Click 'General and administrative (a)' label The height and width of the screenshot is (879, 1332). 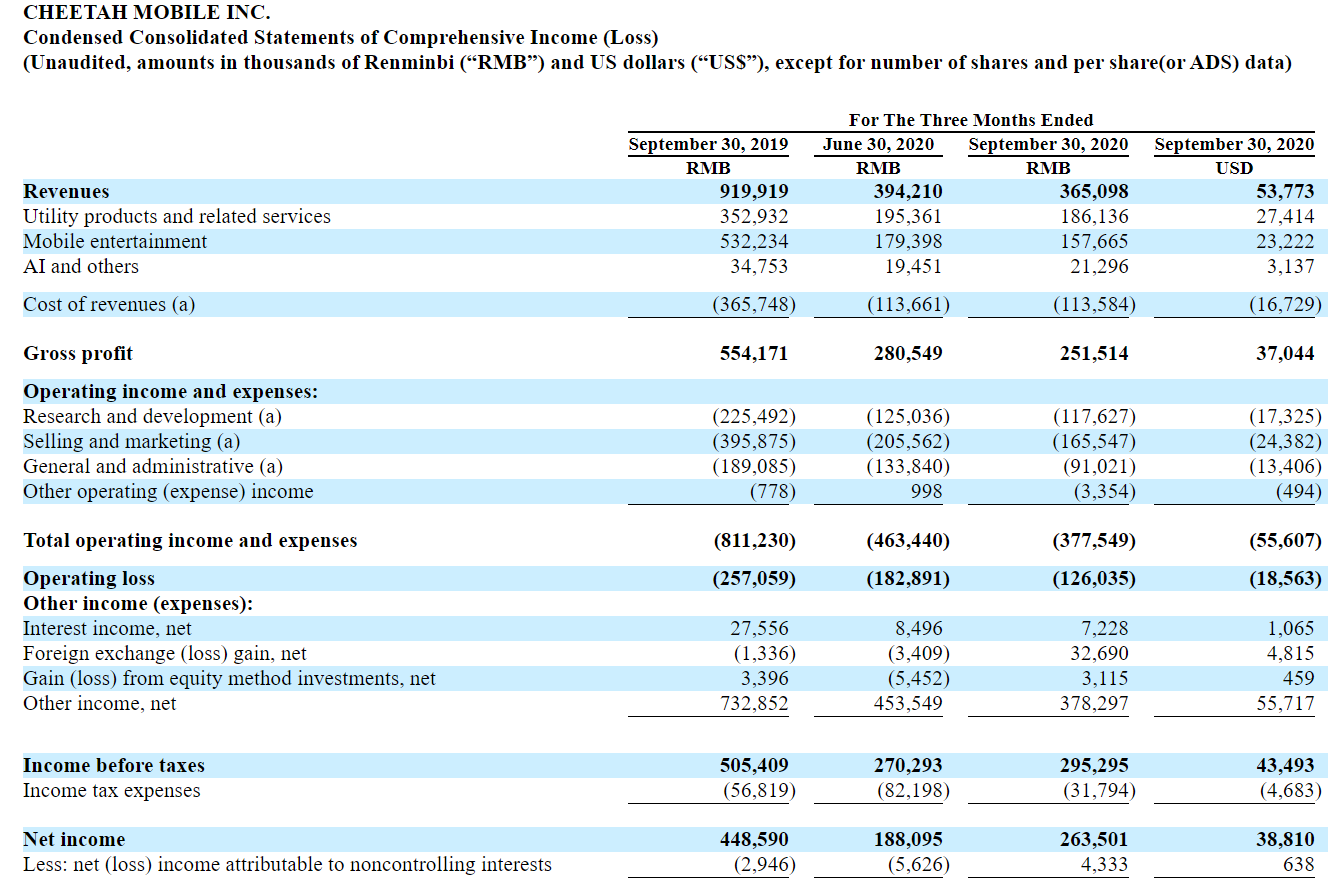coord(153,466)
